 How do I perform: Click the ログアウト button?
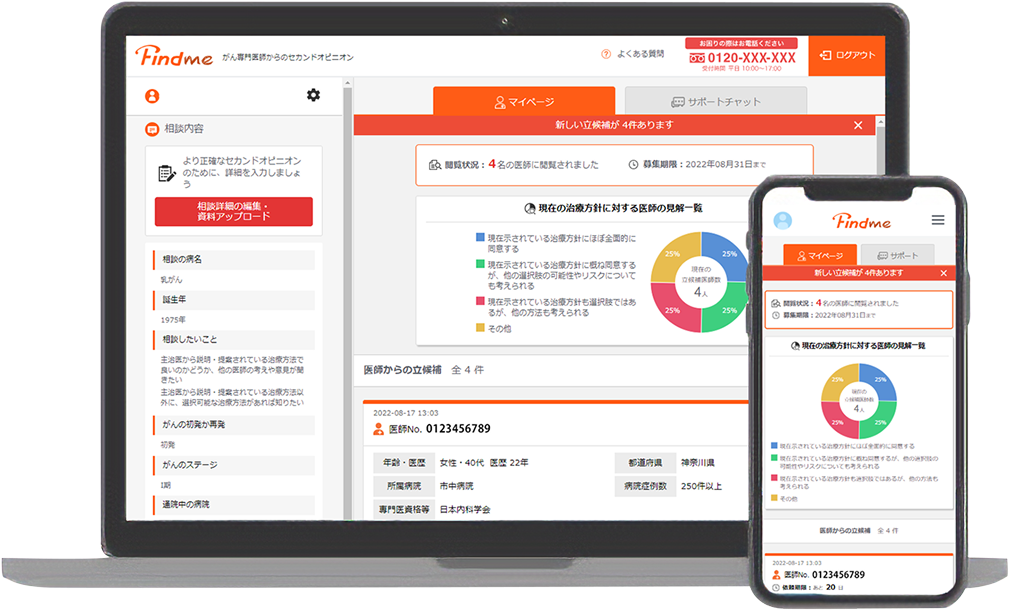pyautogui.click(x=847, y=55)
